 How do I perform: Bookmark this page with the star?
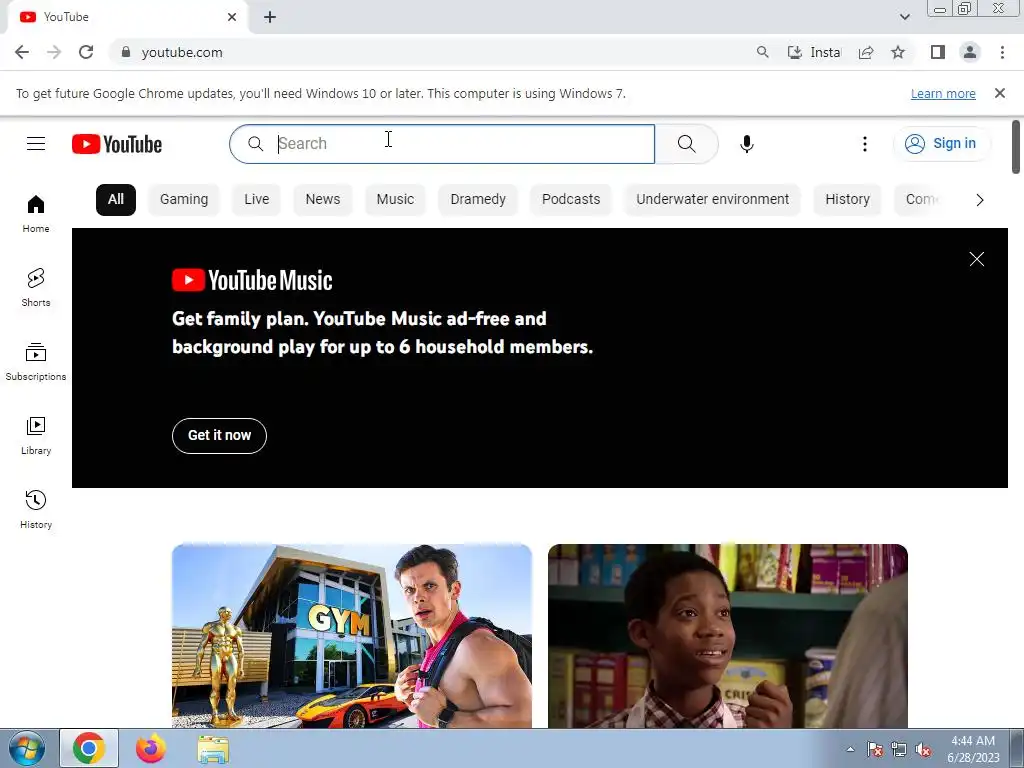pyautogui.click(x=898, y=52)
